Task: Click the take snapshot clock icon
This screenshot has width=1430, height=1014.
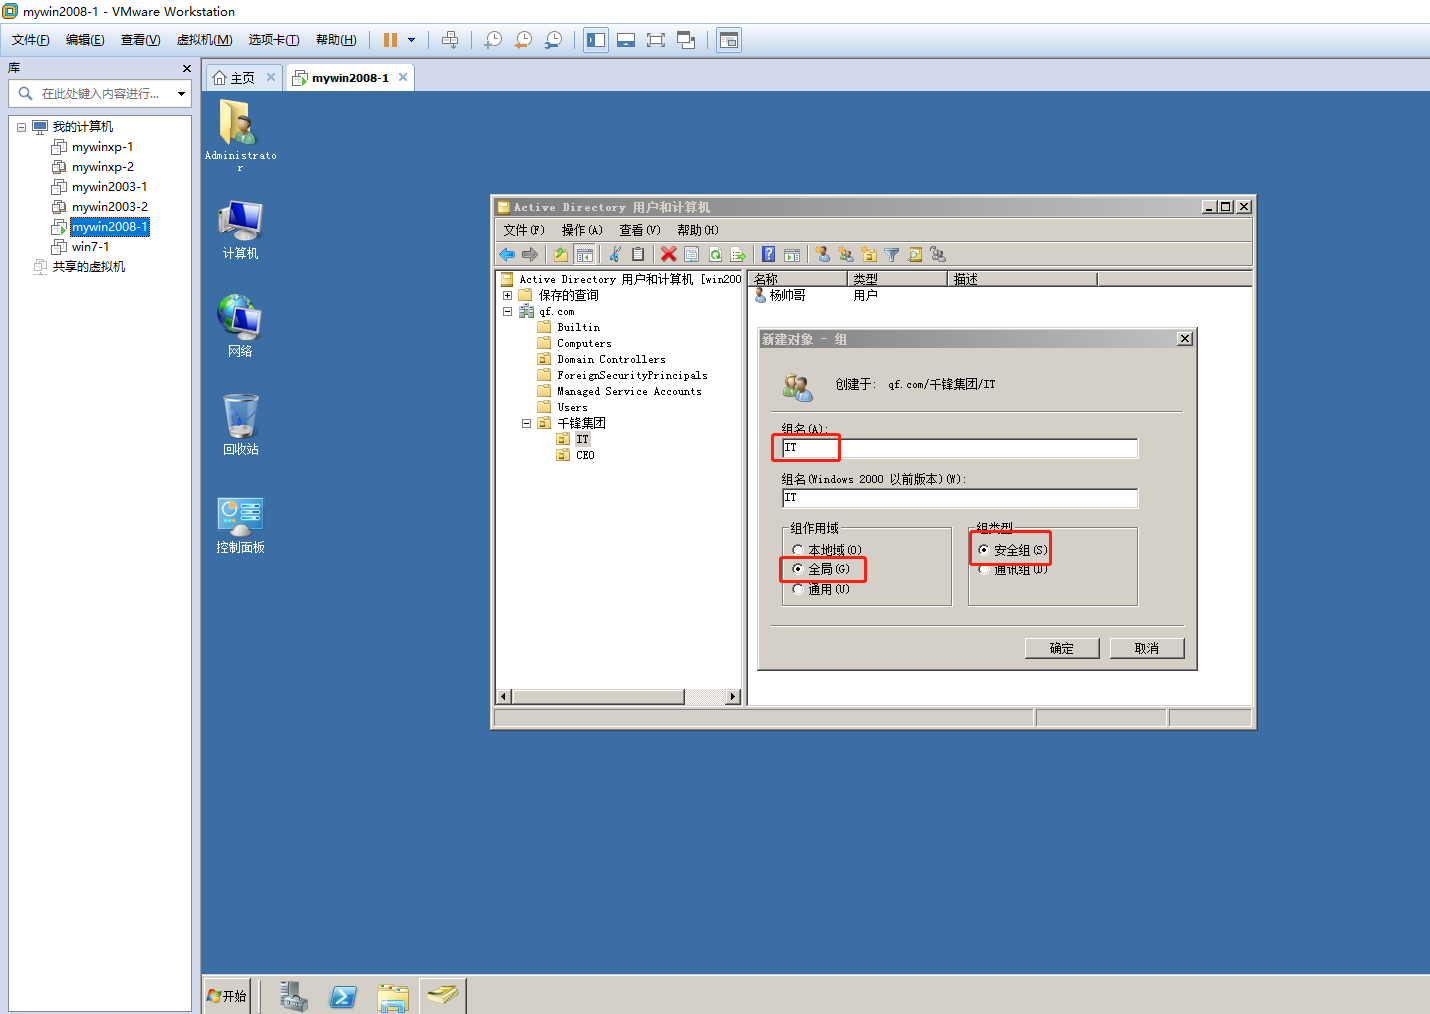Action: point(493,40)
